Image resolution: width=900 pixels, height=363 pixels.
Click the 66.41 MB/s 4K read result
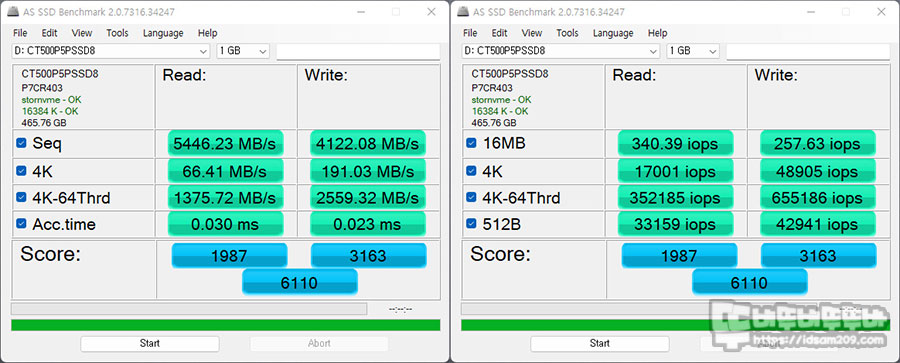[x=226, y=171]
